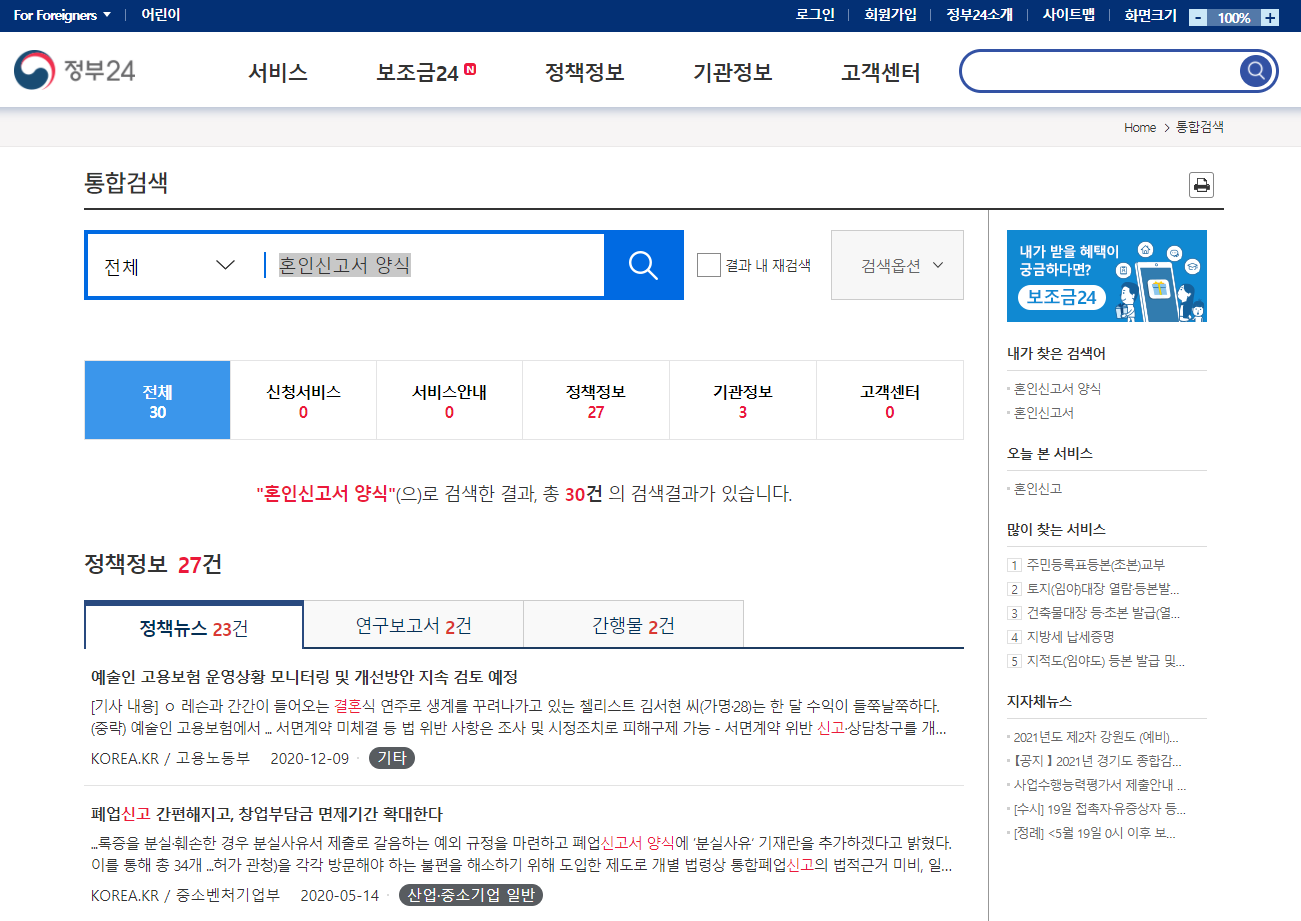
Task: Select the 서비스안내 results tab
Action: 449,400
